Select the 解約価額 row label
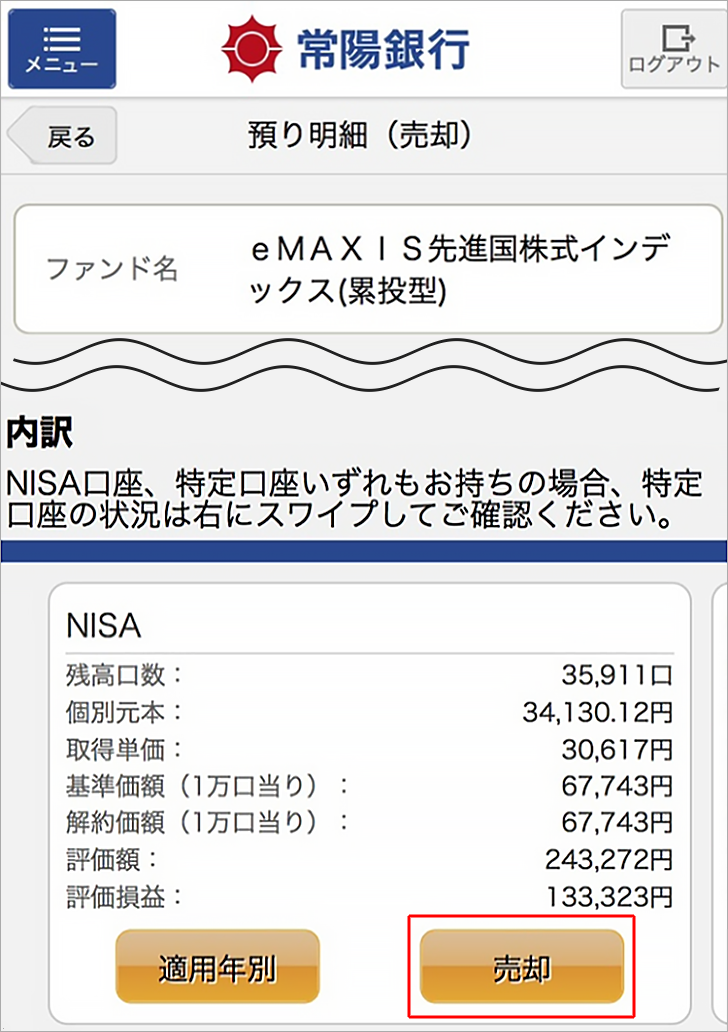The width and height of the screenshot is (728, 1032). (207, 822)
